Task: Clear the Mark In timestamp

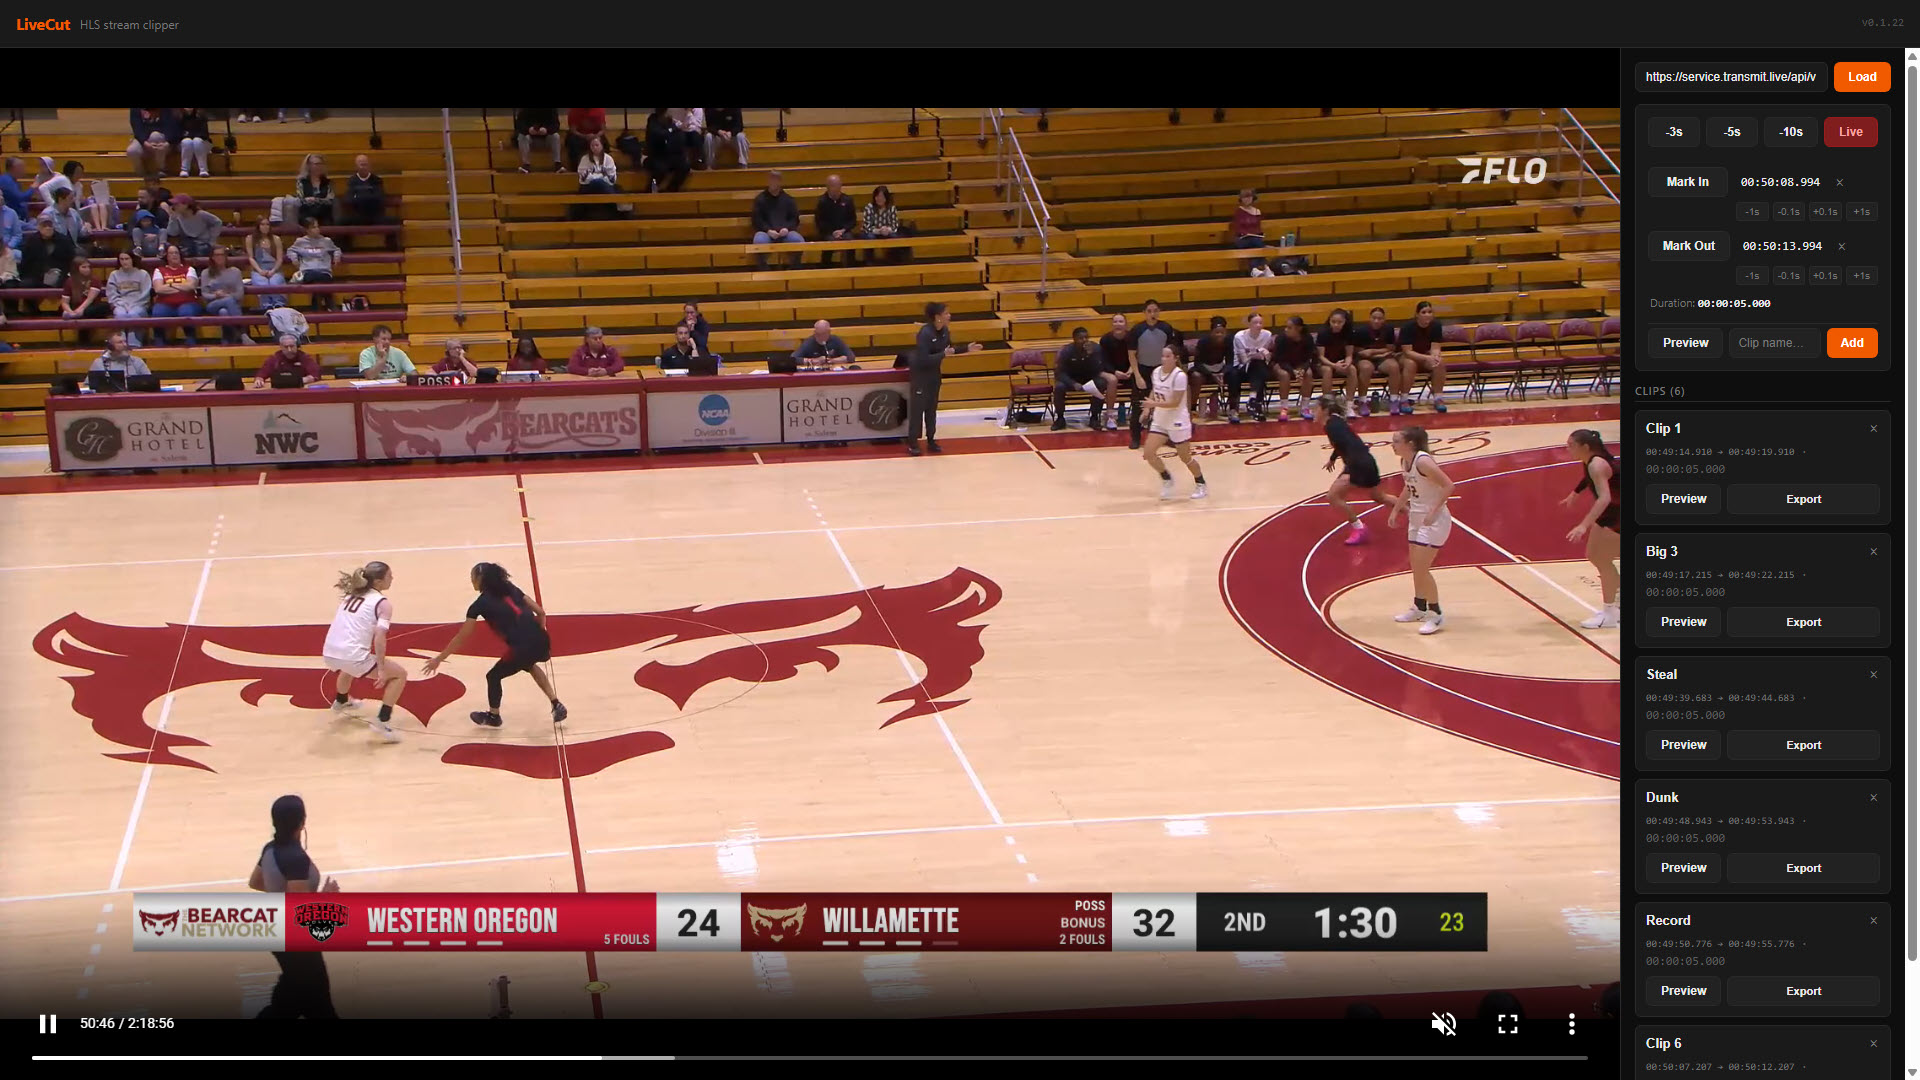Action: tap(1839, 182)
